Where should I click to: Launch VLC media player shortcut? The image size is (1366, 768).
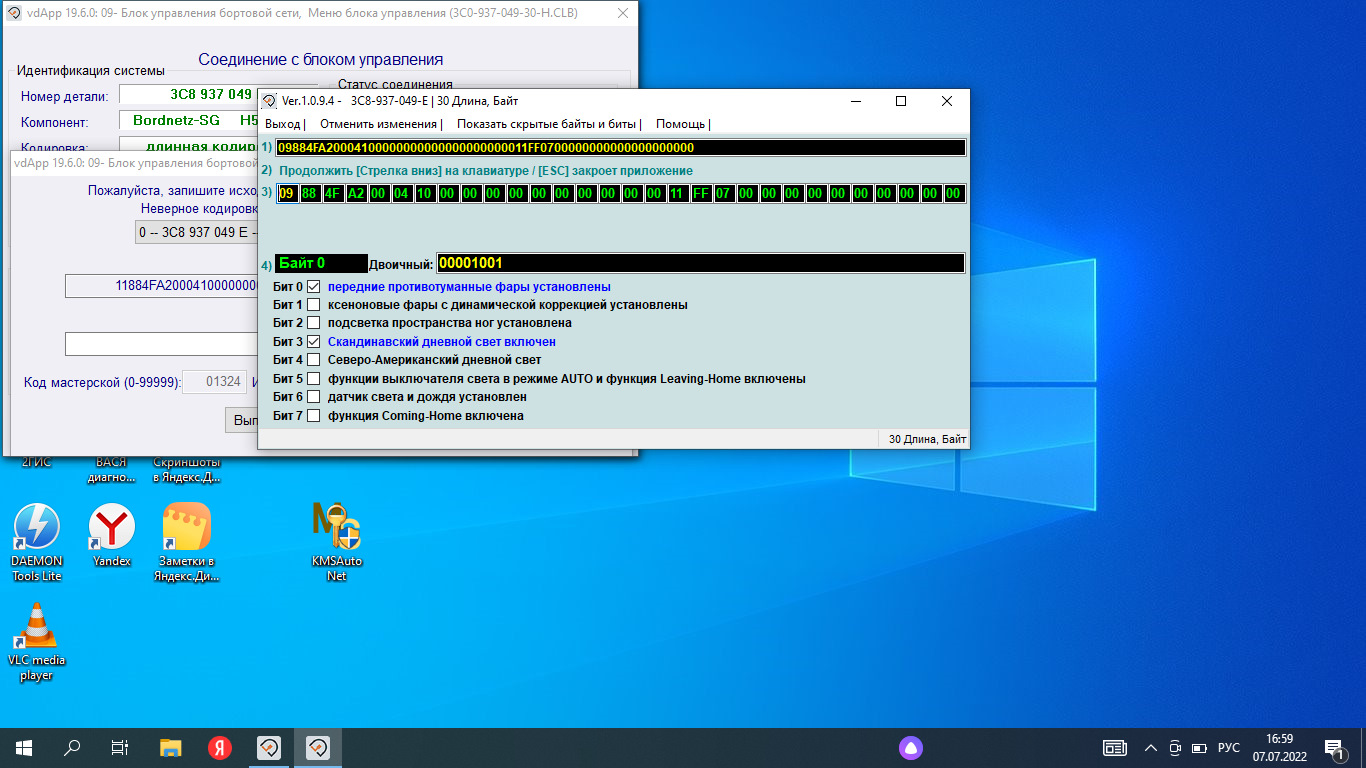coord(36,627)
